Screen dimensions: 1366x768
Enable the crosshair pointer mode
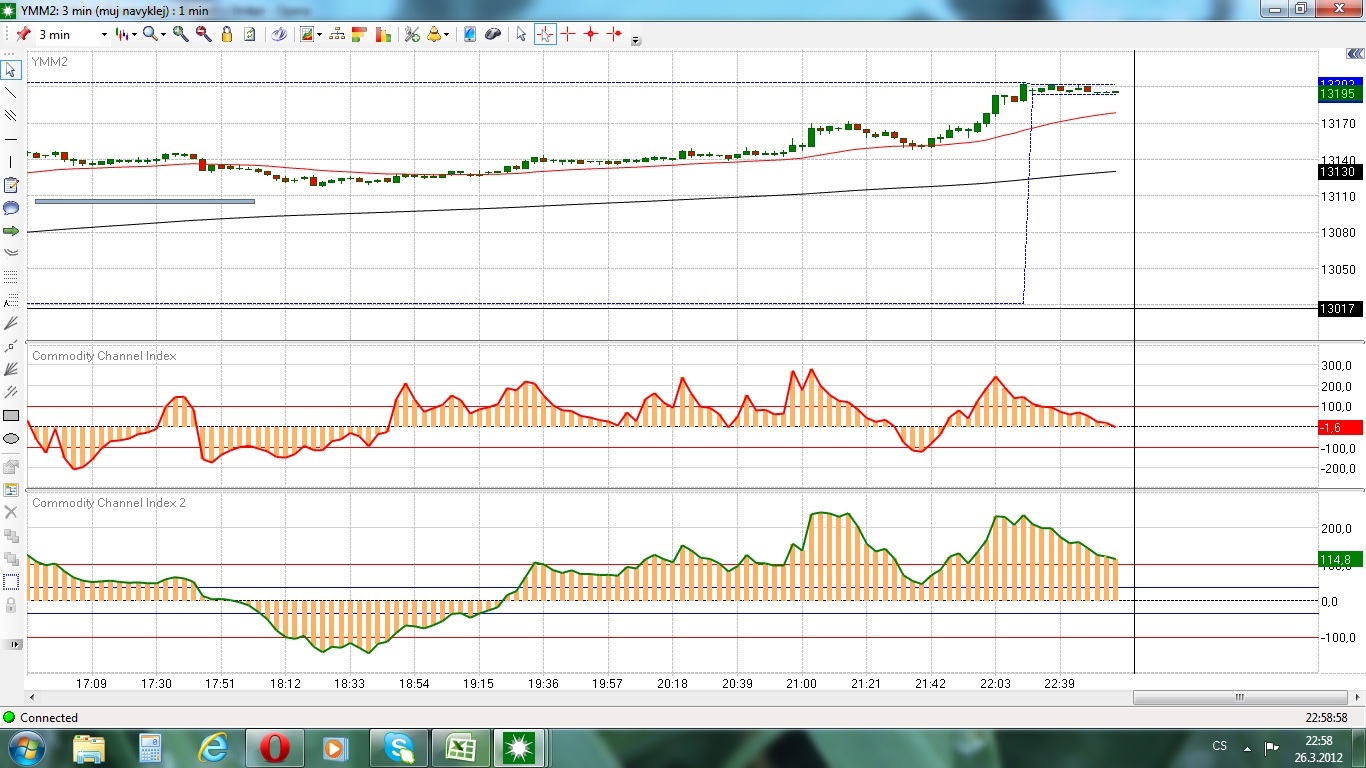pos(544,34)
